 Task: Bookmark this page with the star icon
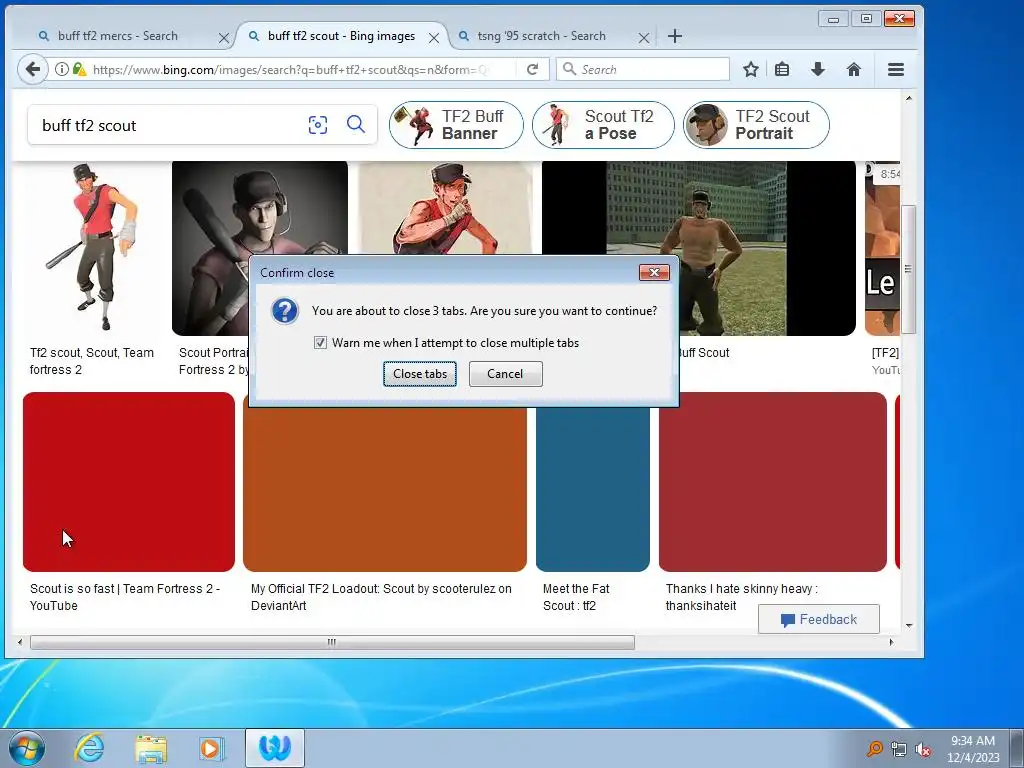click(x=751, y=69)
